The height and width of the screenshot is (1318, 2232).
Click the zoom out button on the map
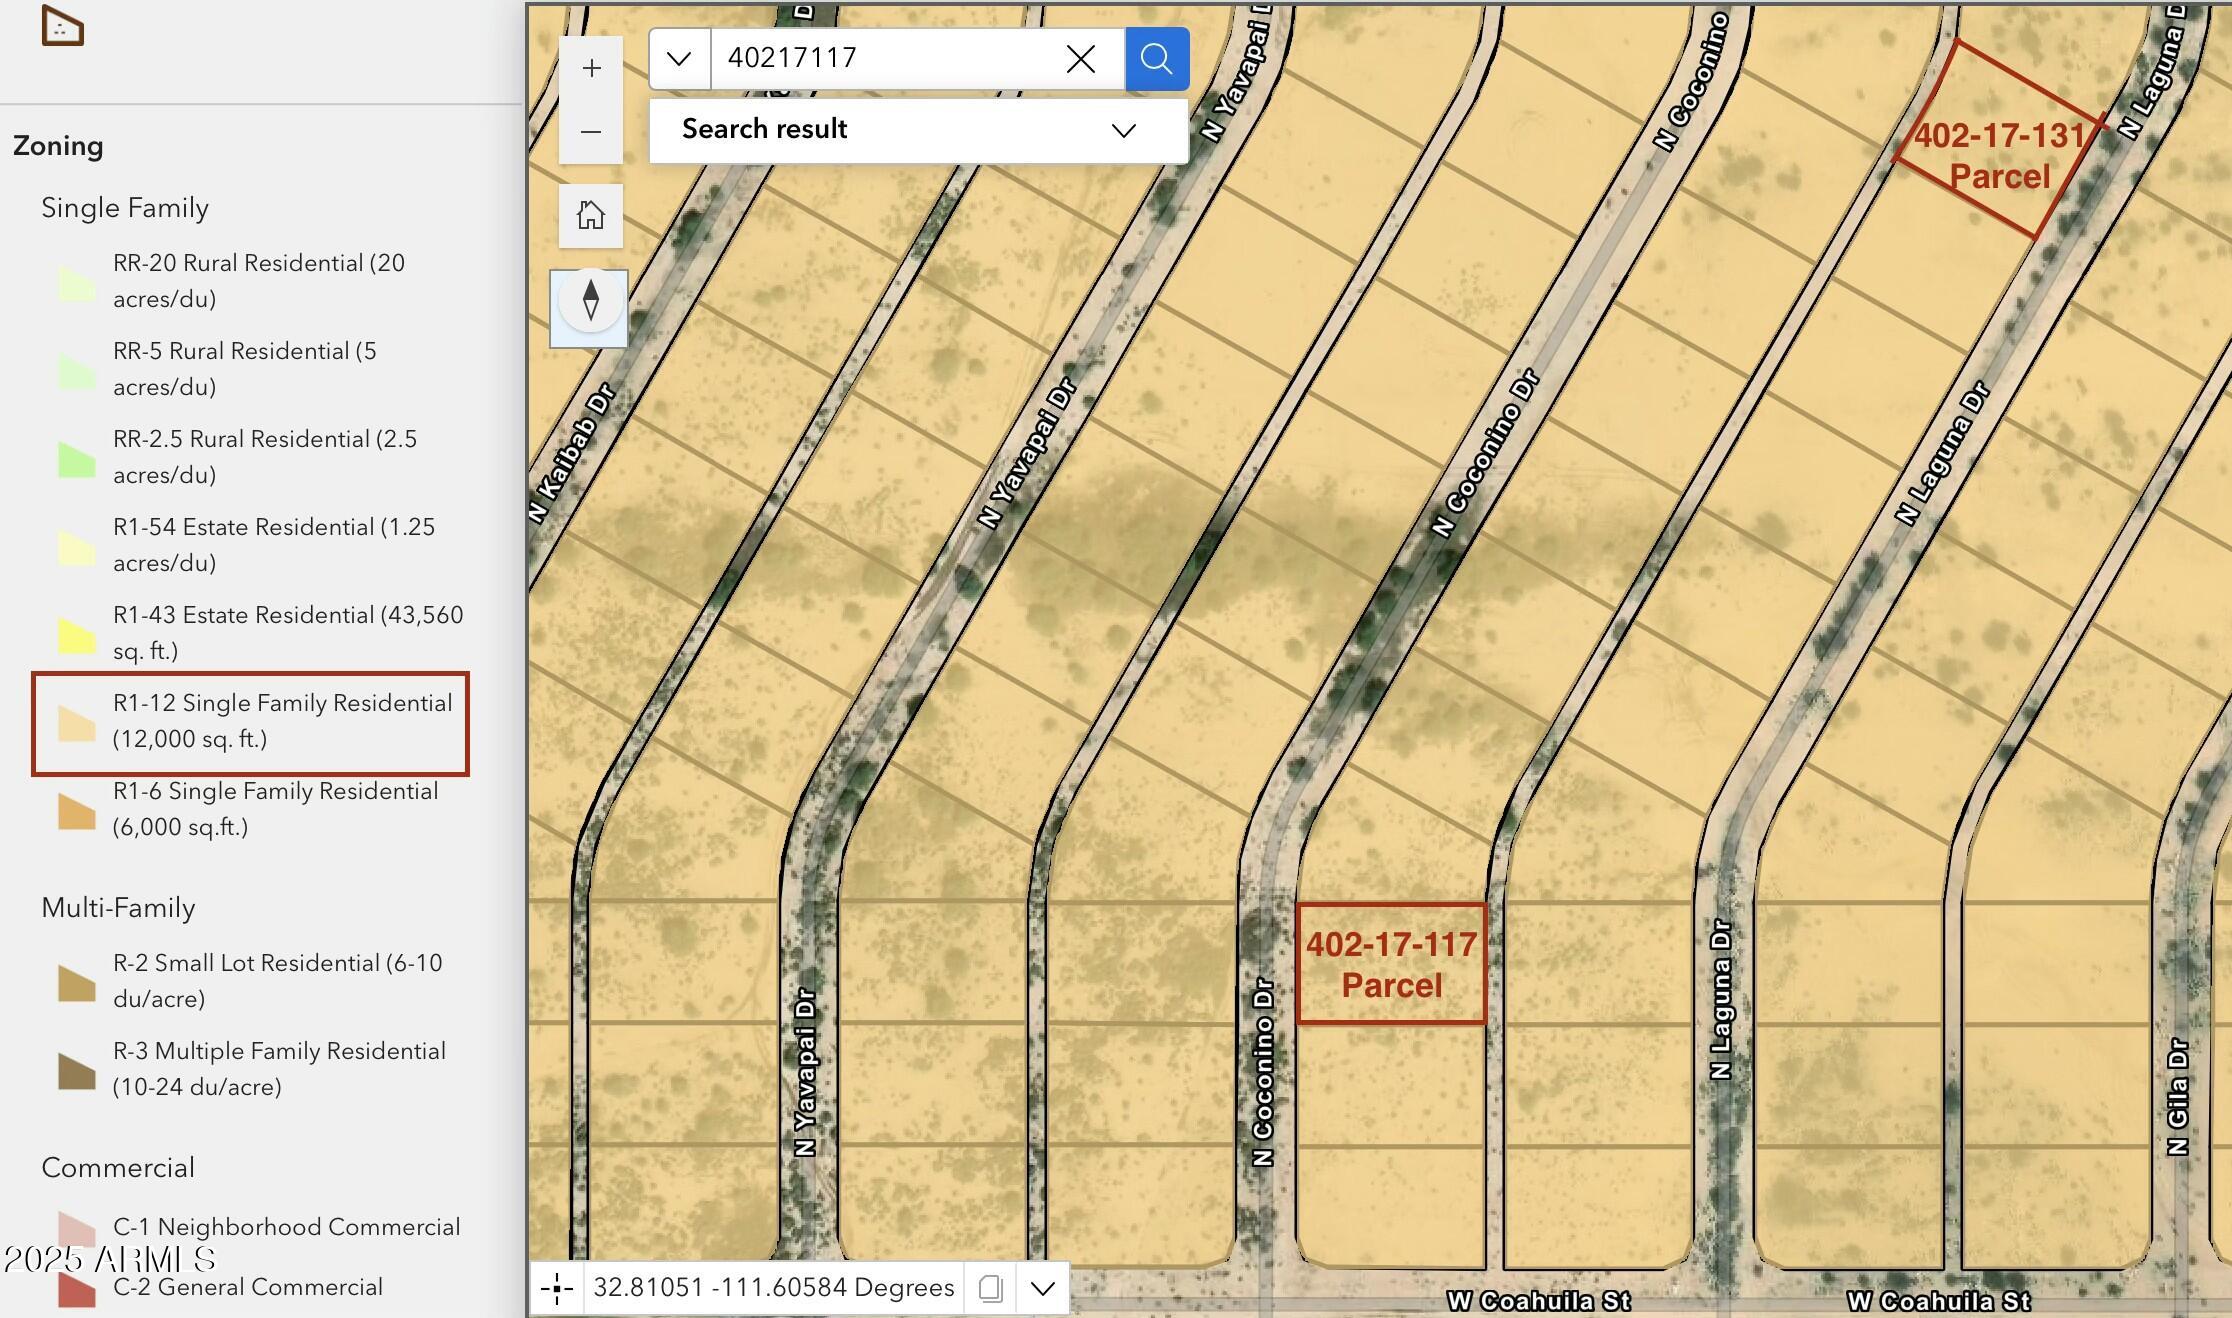click(591, 131)
